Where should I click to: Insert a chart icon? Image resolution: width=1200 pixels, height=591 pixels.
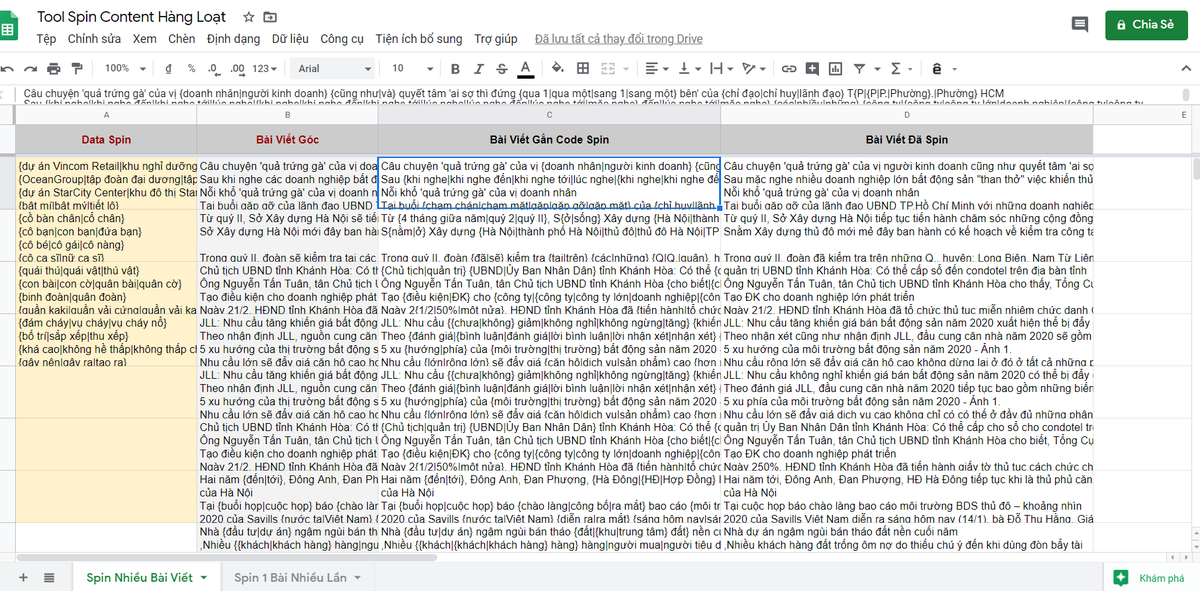click(x=835, y=68)
